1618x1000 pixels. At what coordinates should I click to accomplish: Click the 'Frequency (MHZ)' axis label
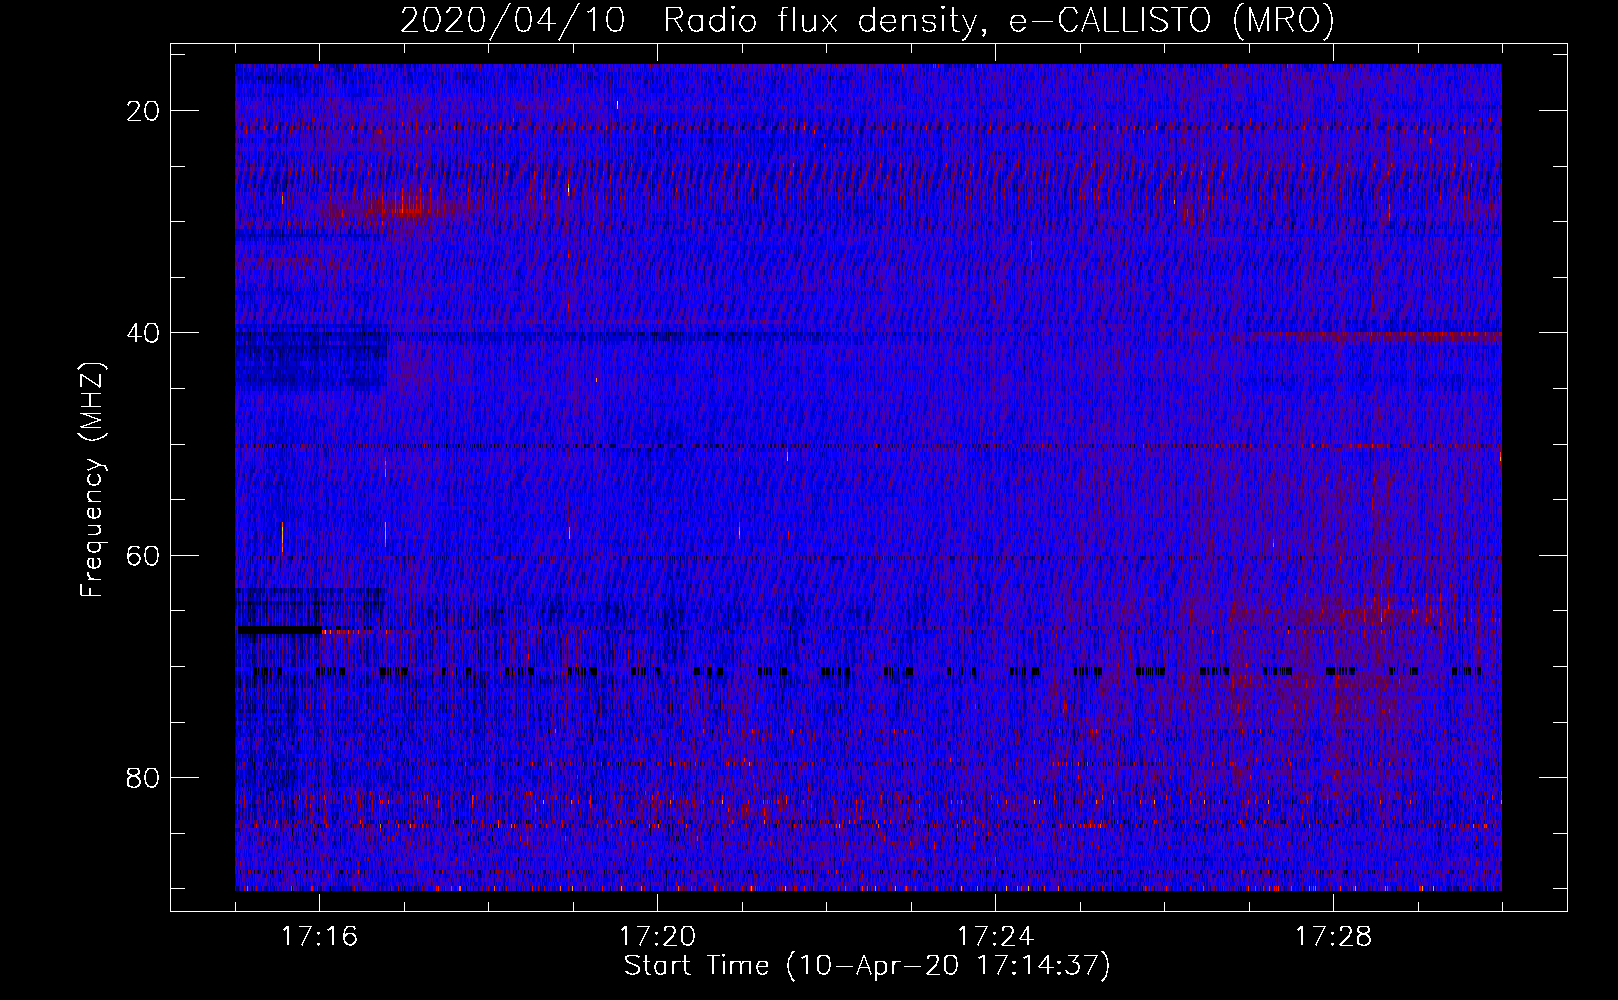(92, 480)
